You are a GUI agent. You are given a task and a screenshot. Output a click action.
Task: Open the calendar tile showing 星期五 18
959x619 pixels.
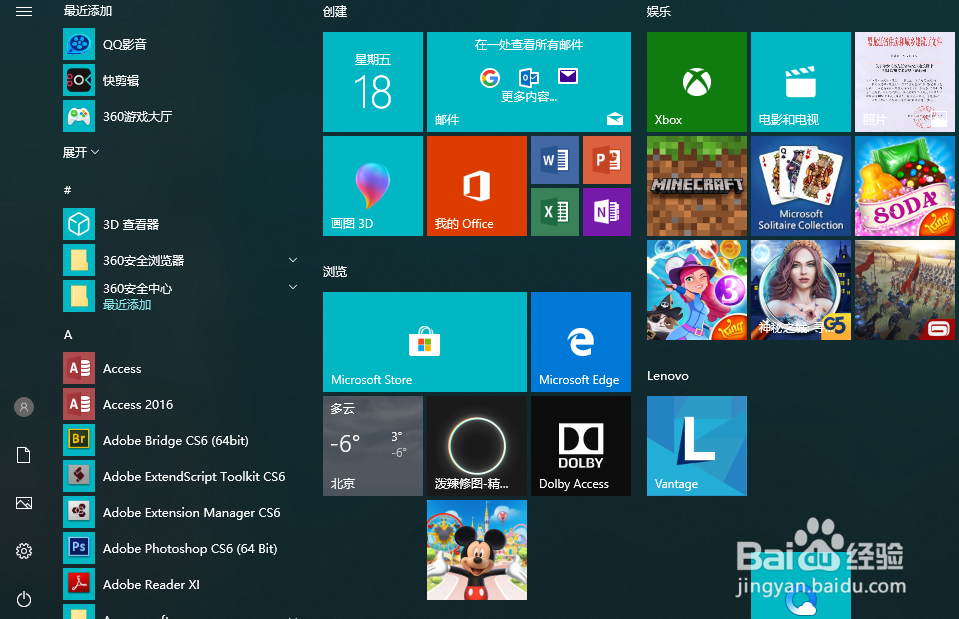(372, 82)
